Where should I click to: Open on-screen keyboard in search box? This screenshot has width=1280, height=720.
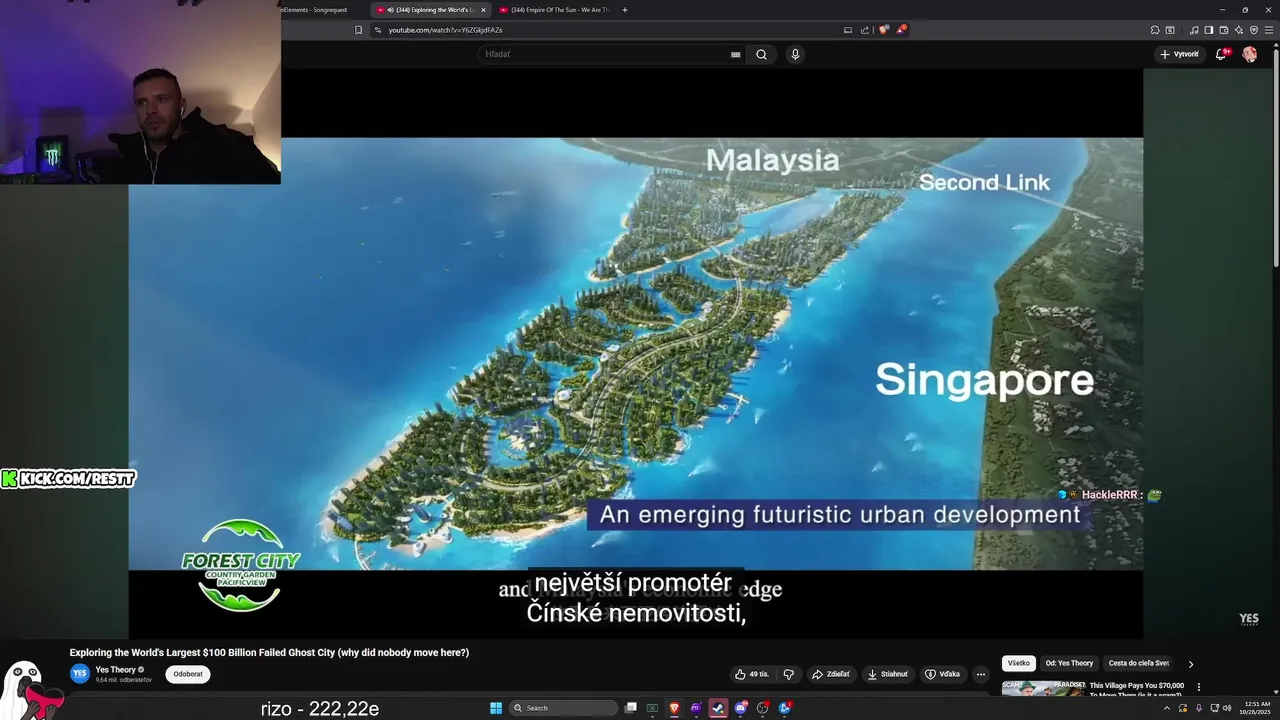point(736,54)
